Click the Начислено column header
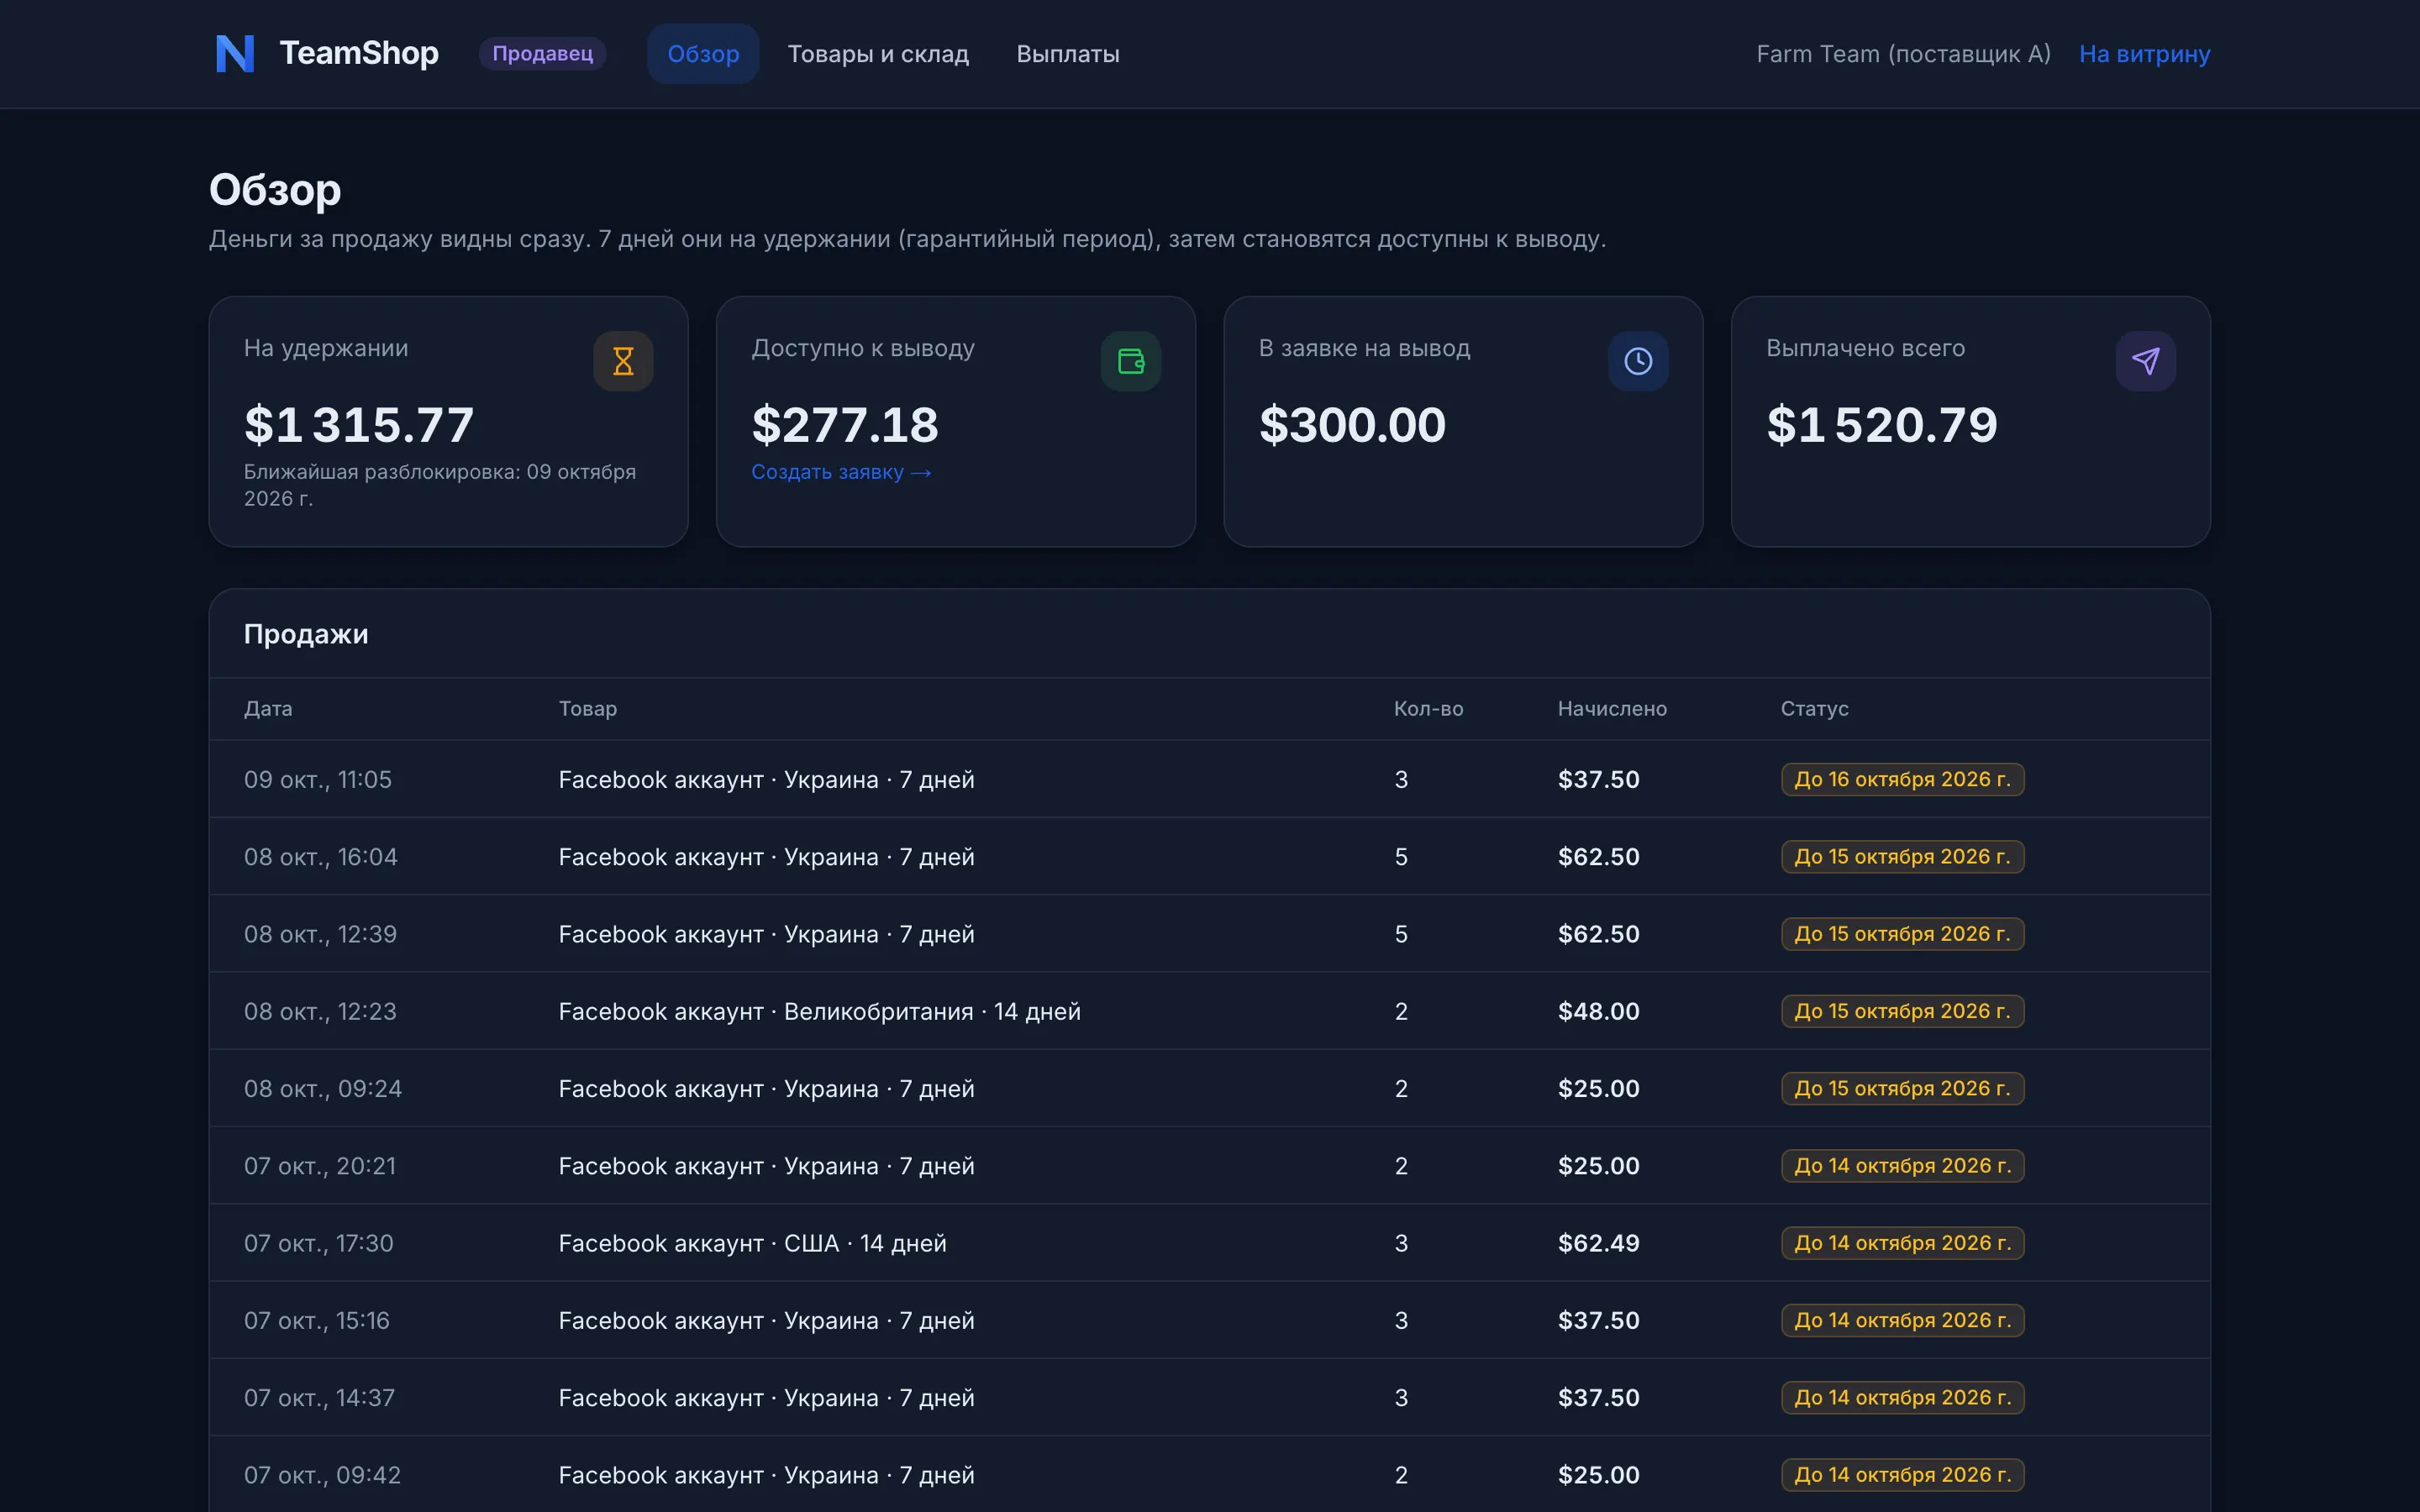Screen dimensions: 2420x1512 1612,709
